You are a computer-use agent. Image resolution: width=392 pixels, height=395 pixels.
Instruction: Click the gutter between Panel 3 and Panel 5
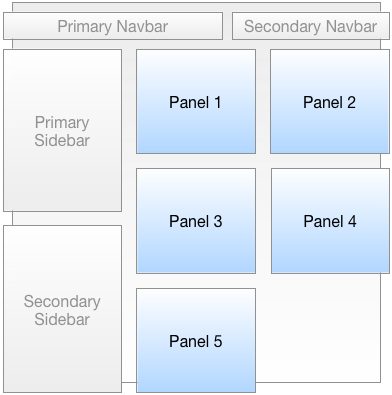click(x=196, y=281)
